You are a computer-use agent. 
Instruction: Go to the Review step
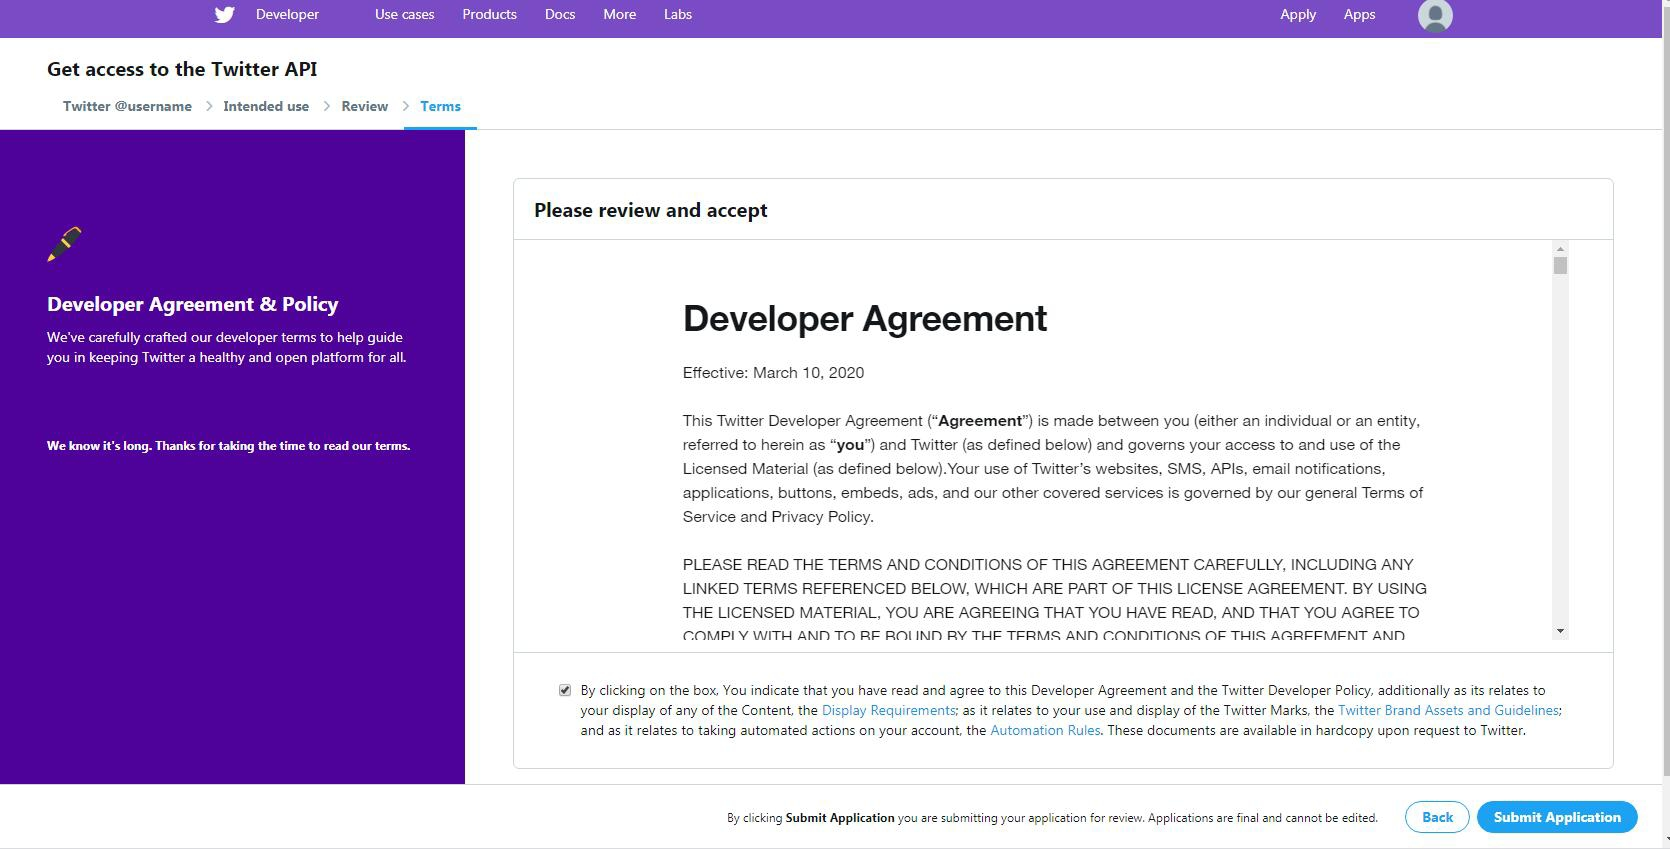364,106
